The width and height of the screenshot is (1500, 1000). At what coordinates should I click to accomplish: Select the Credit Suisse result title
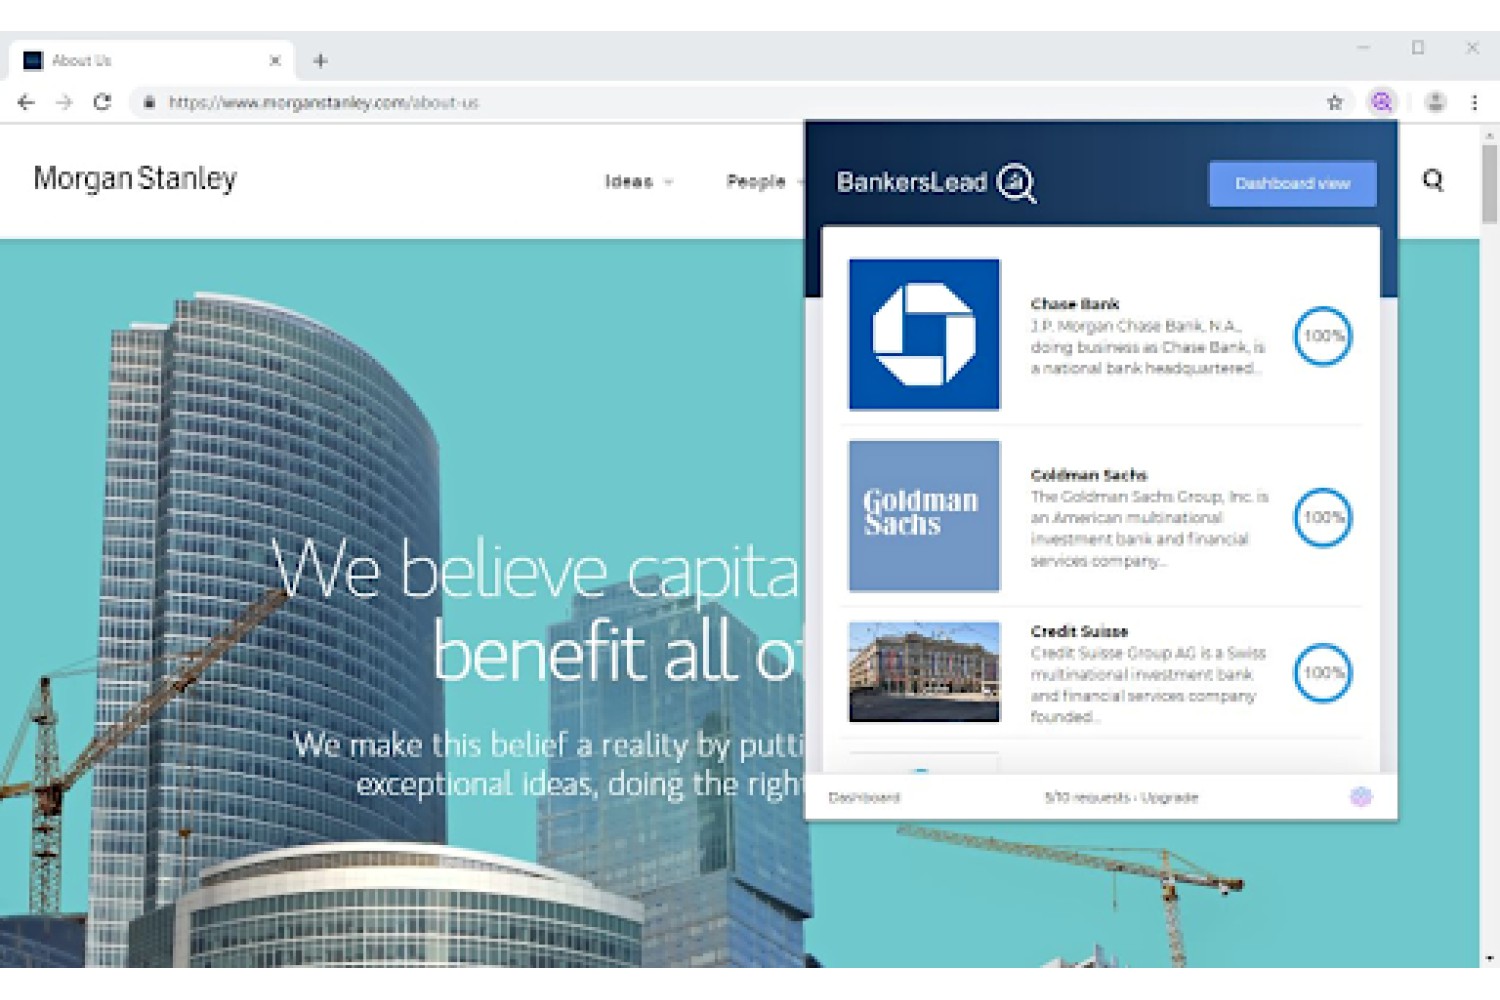(x=1079, y=632)
